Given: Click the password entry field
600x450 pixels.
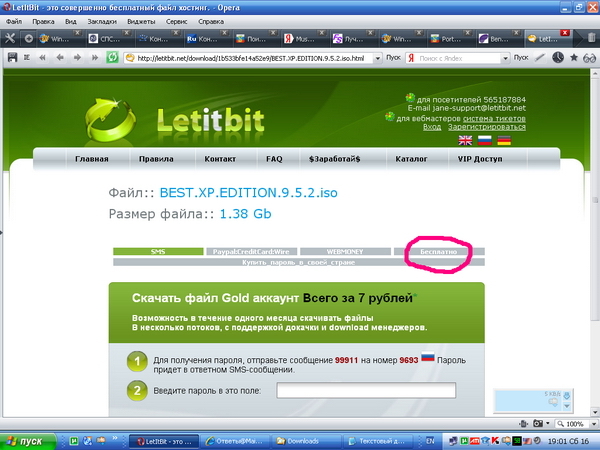Looking at the screenshot, I should [366, 390].
